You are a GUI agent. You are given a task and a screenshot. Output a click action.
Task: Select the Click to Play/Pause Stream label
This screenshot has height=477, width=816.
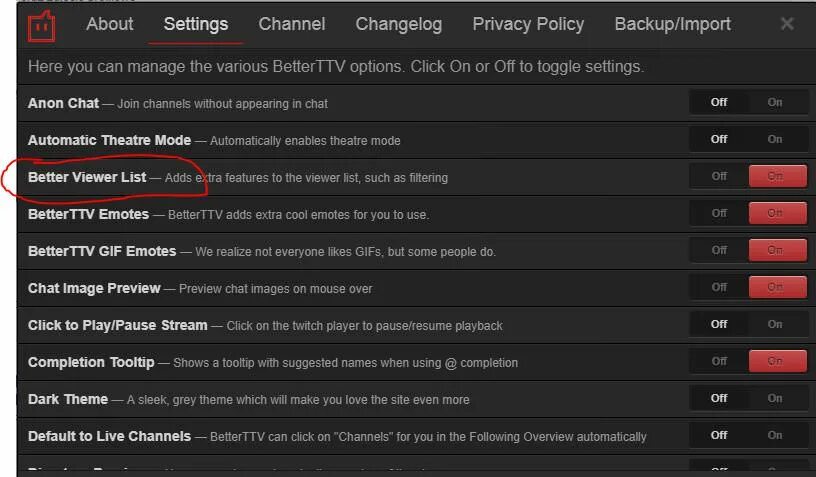click(x=118, y=325)
